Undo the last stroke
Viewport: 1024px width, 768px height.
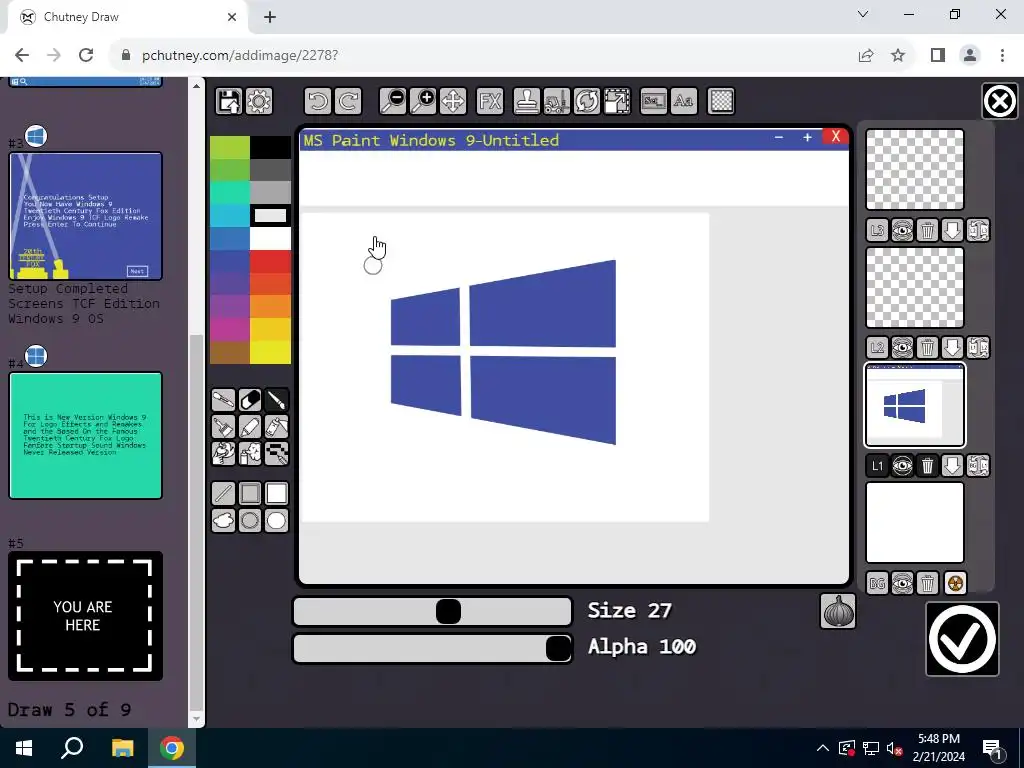(318, 101)
